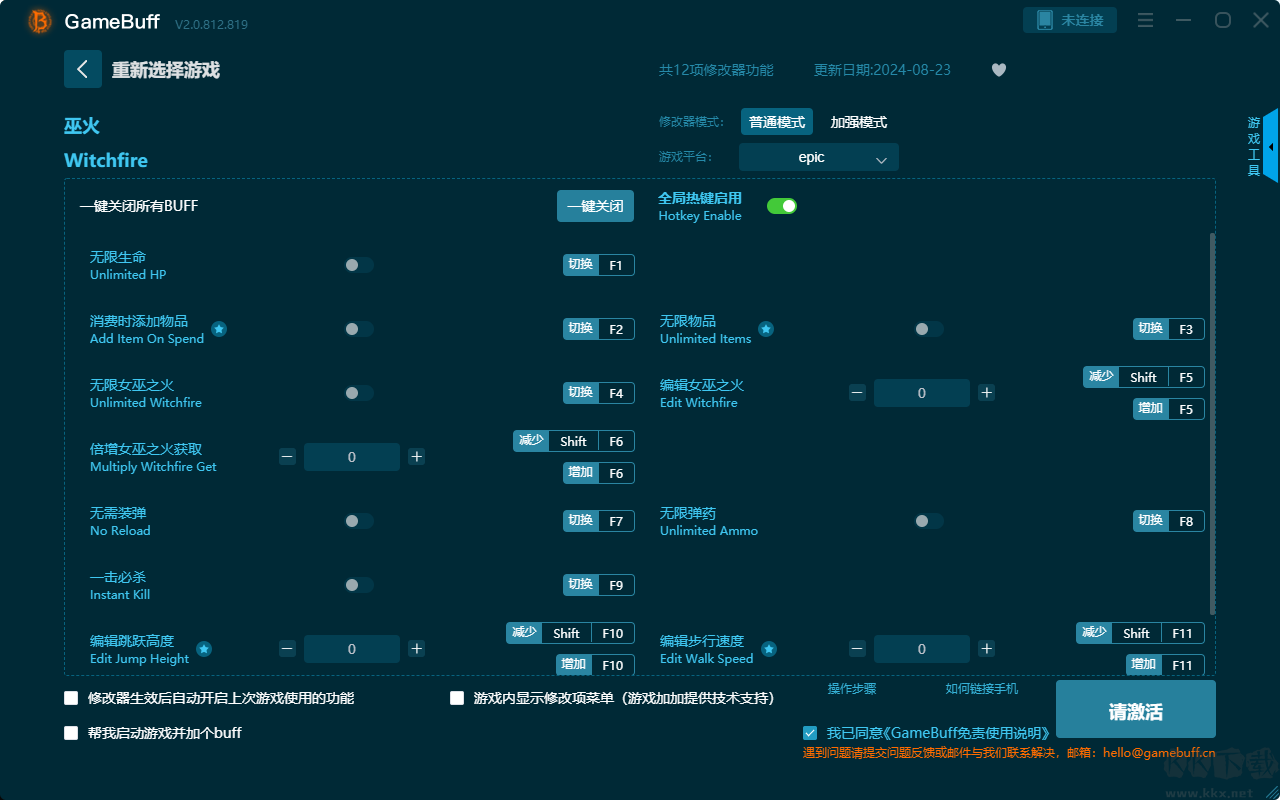Select the 加强模式 enhanced mode tab

859,122
